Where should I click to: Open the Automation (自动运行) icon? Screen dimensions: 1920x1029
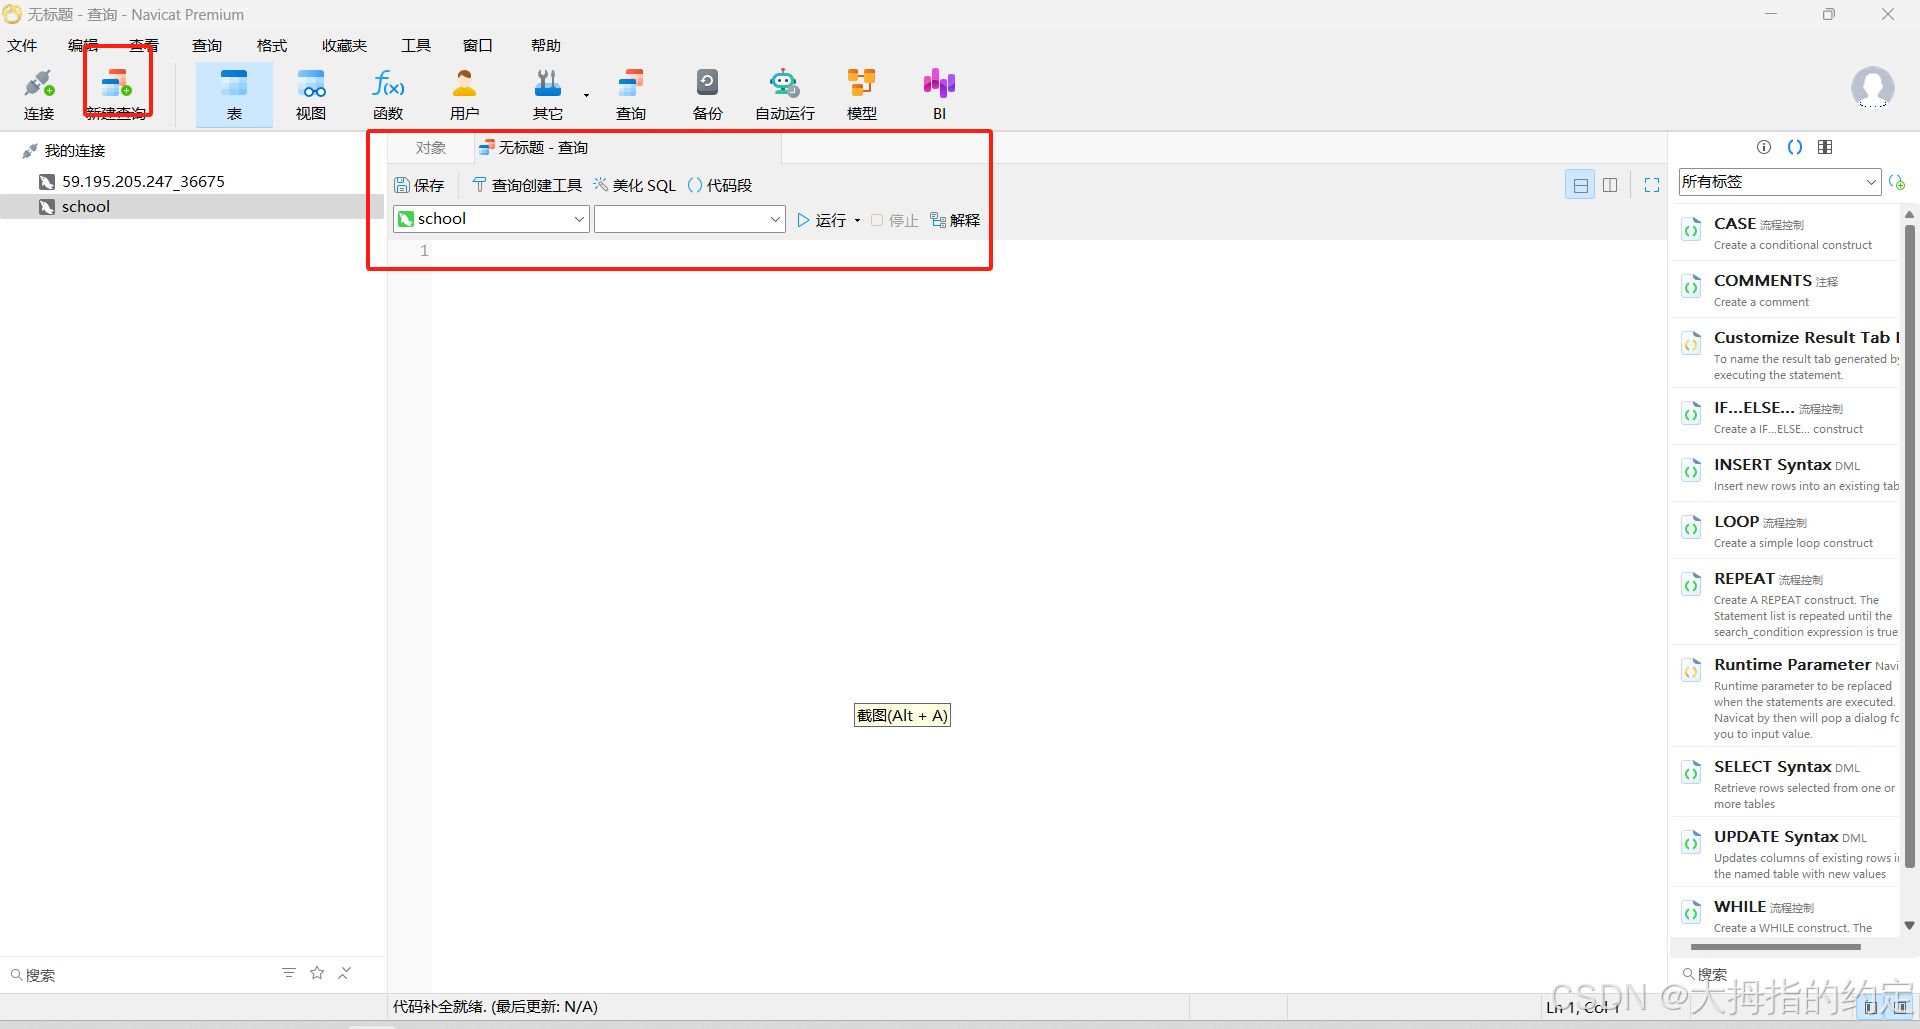click(784, 93)
